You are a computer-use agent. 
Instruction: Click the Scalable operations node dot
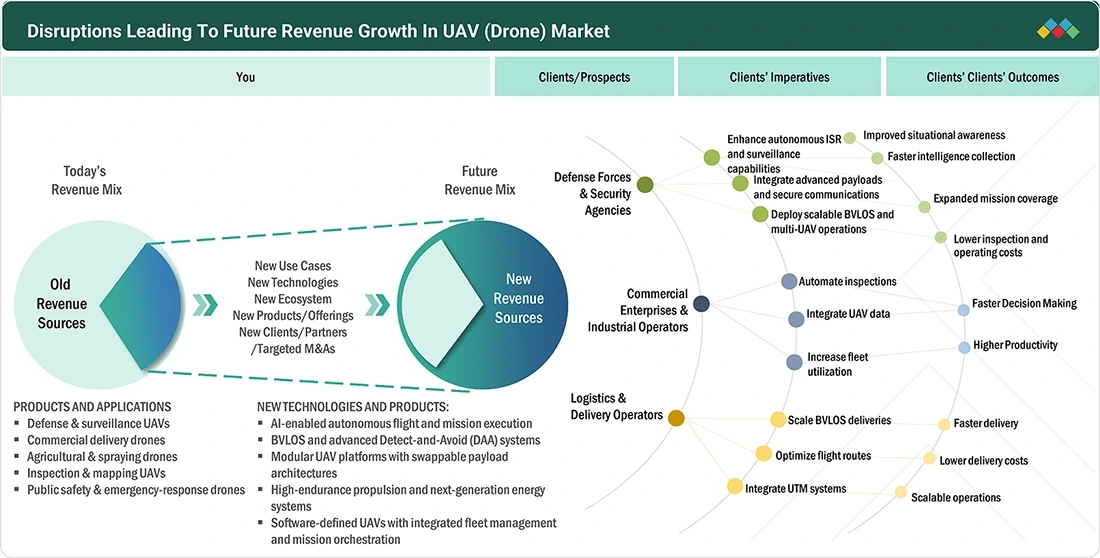[x=901, y=493]
